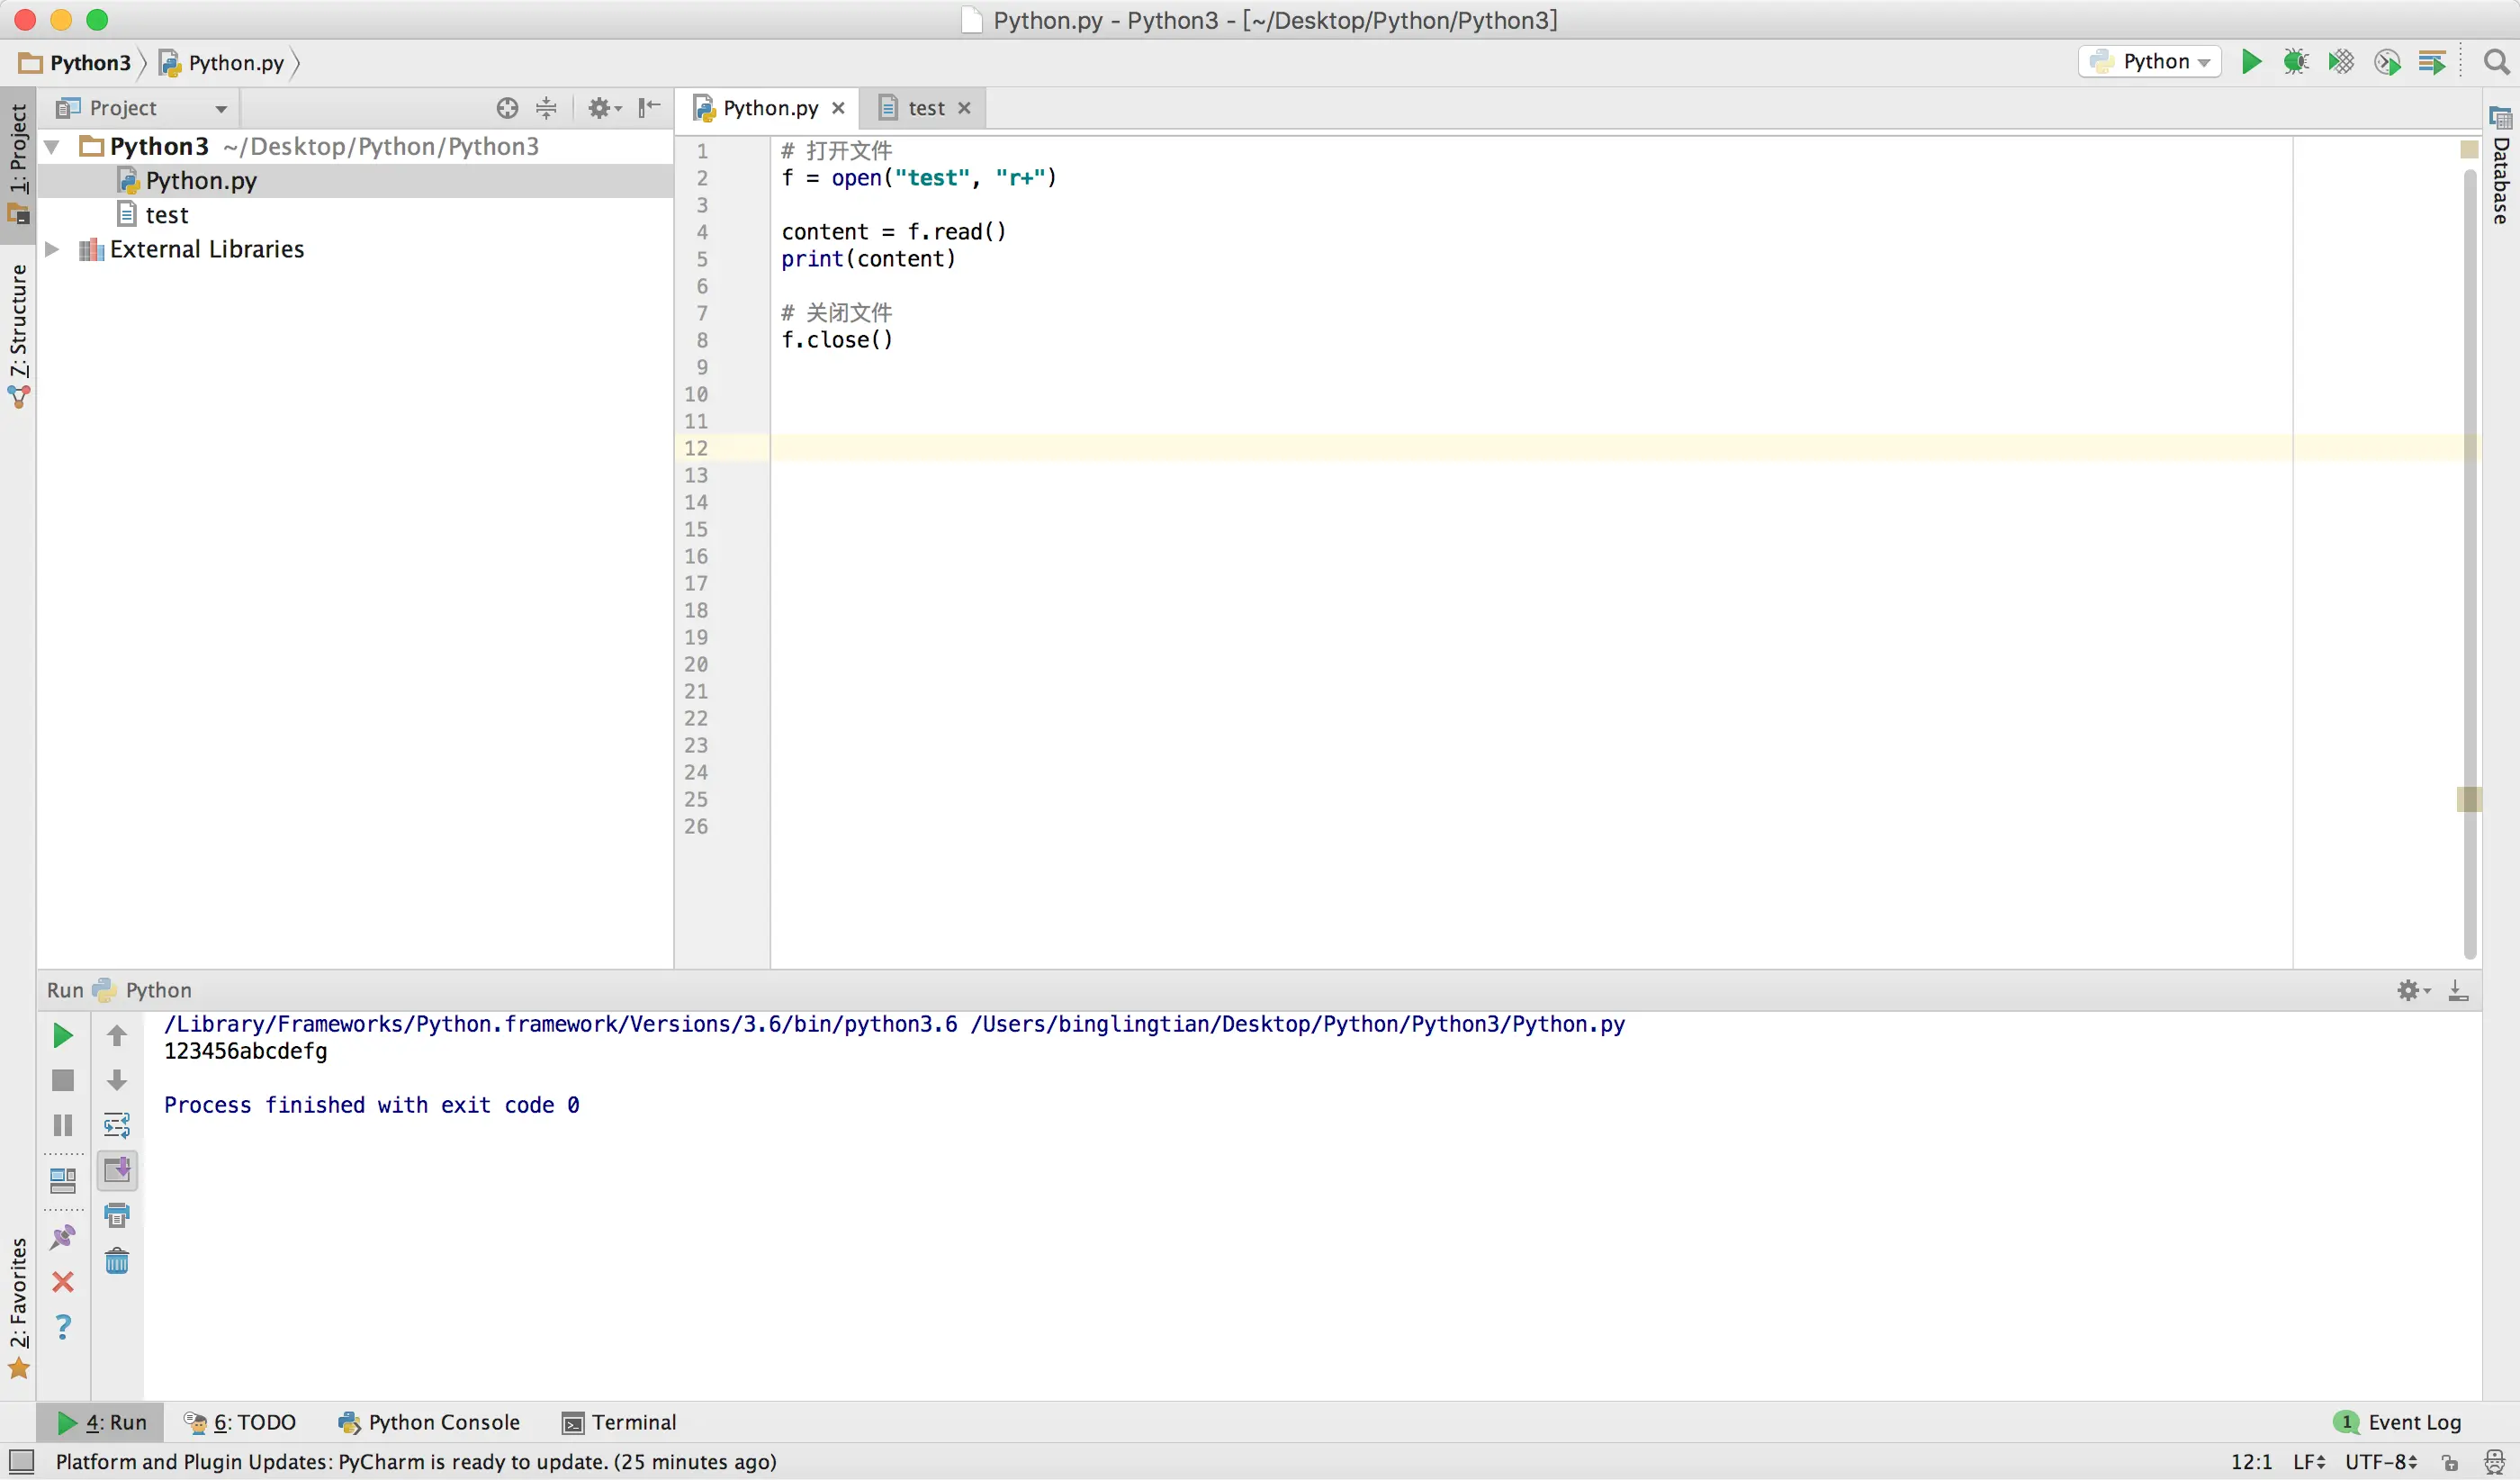Click the scroll from source target icon

point(507,108)
